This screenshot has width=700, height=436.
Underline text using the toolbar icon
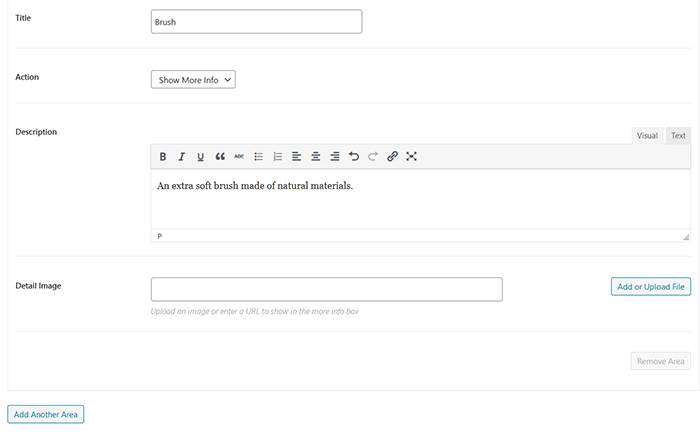(x=200, y=157)
